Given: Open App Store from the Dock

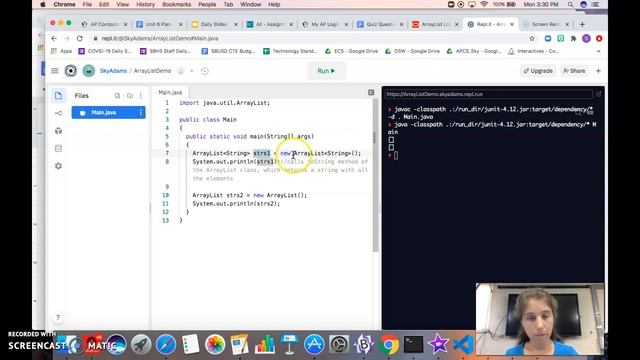Looking at the screenshot, I should [x=314, y=345].
